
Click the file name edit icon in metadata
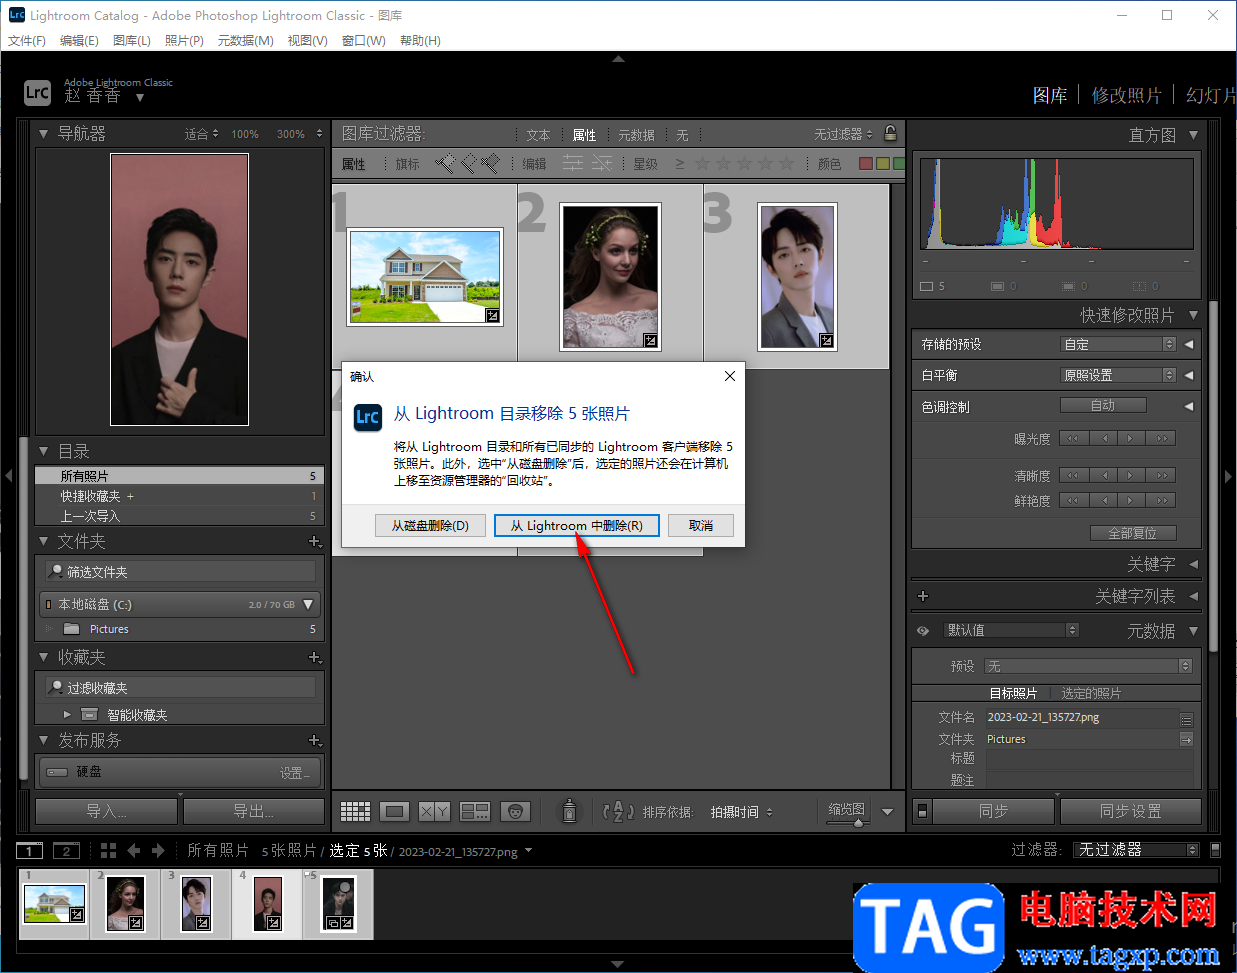pos(1186,718)
